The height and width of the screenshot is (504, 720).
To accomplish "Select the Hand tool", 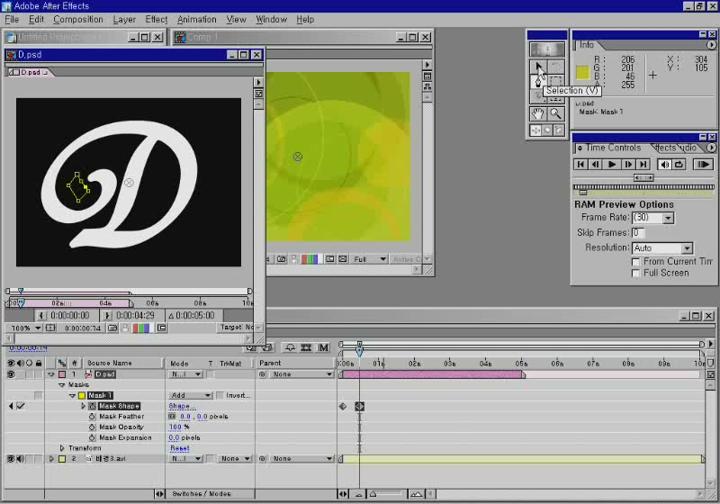I will 538,113.
